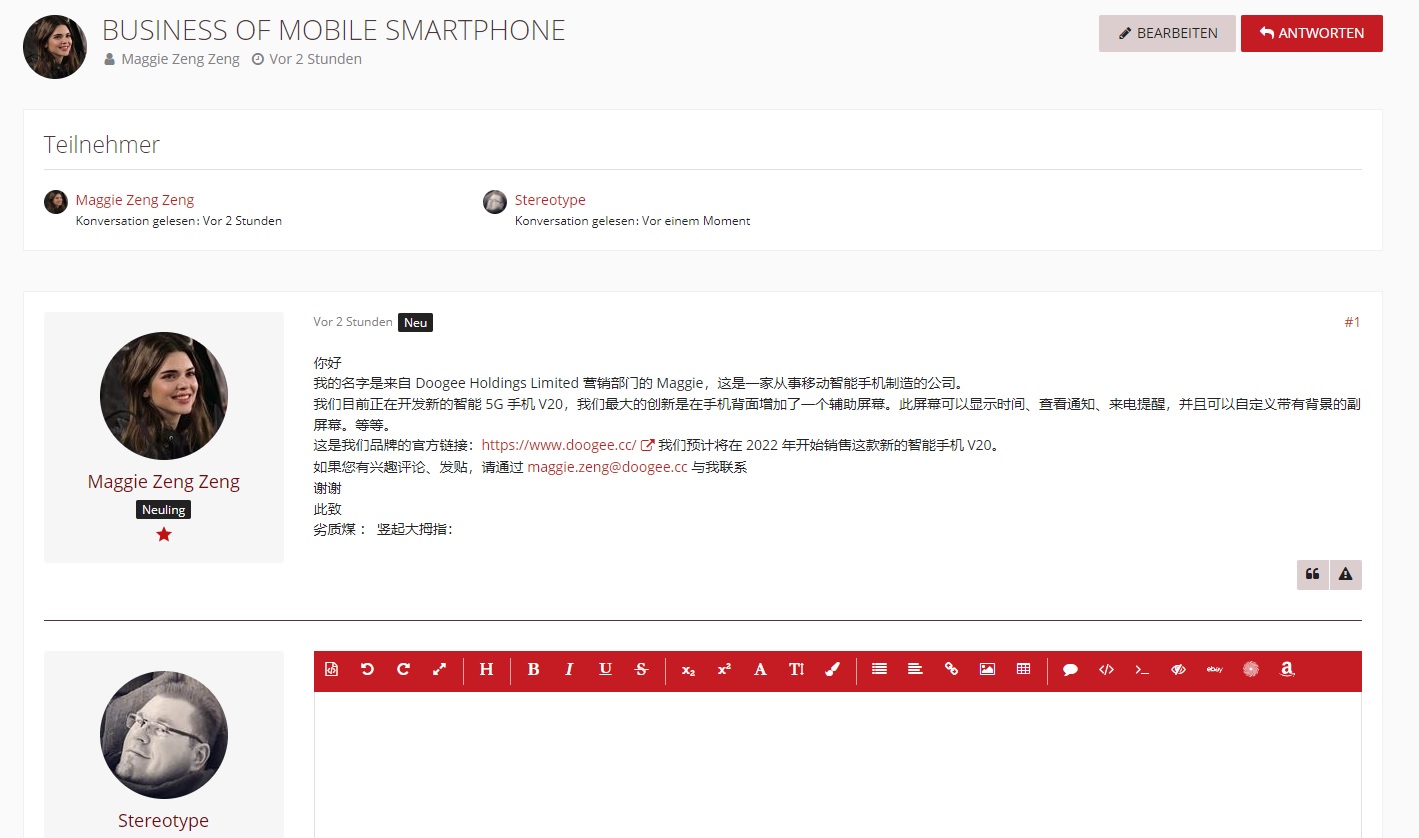Screen dimensions: 1419x838
Task: Toggle underline formatting
Action: click(605, 669)
